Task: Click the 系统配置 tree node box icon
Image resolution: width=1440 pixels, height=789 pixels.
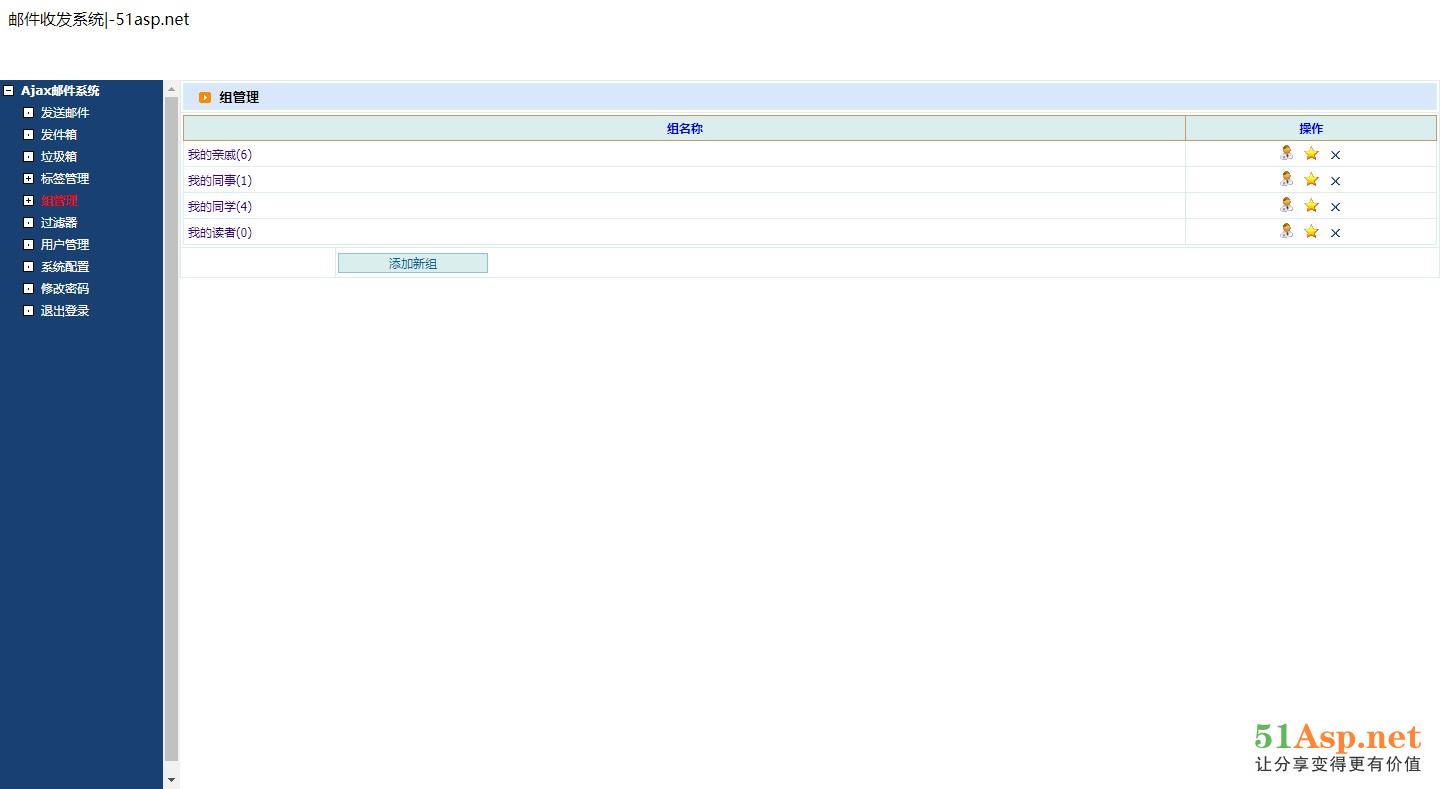Action: [29, 267]
